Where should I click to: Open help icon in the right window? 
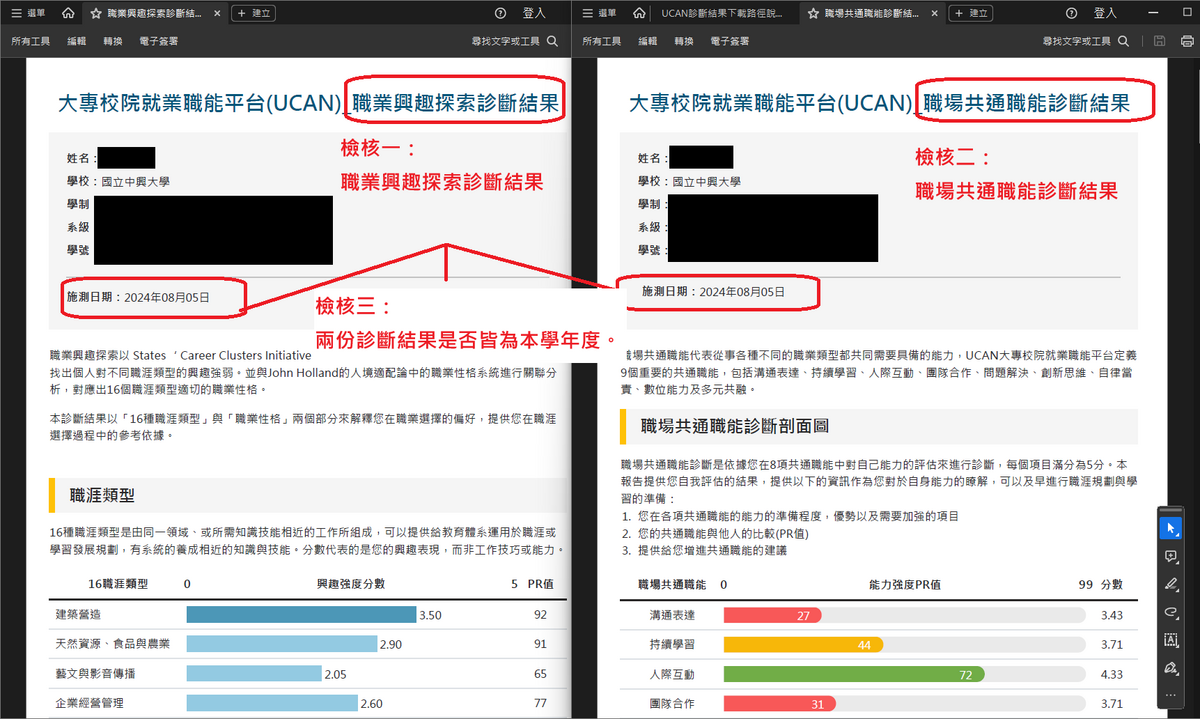(1071, 13)
